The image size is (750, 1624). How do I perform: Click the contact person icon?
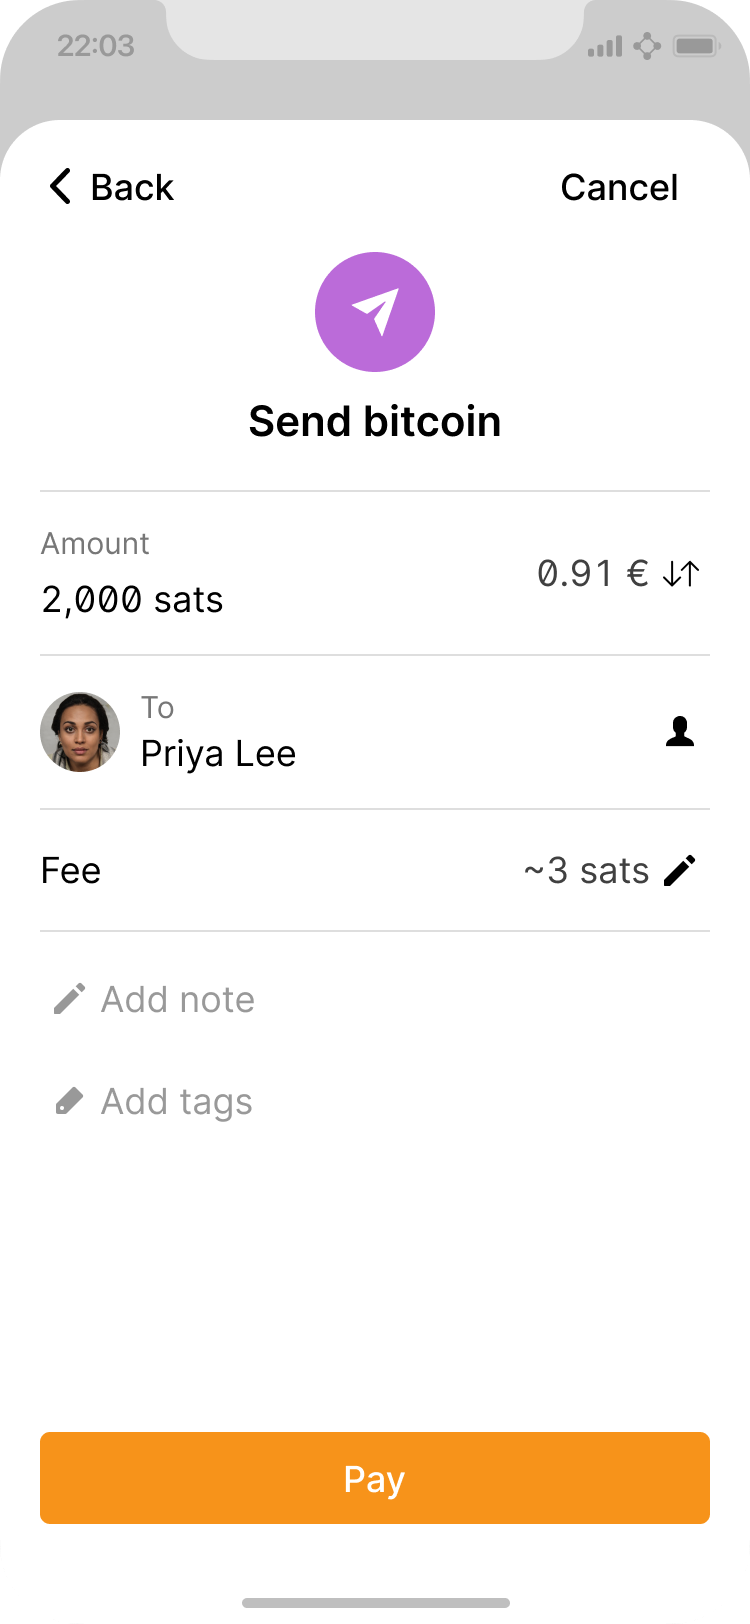(x=680, y=732)
